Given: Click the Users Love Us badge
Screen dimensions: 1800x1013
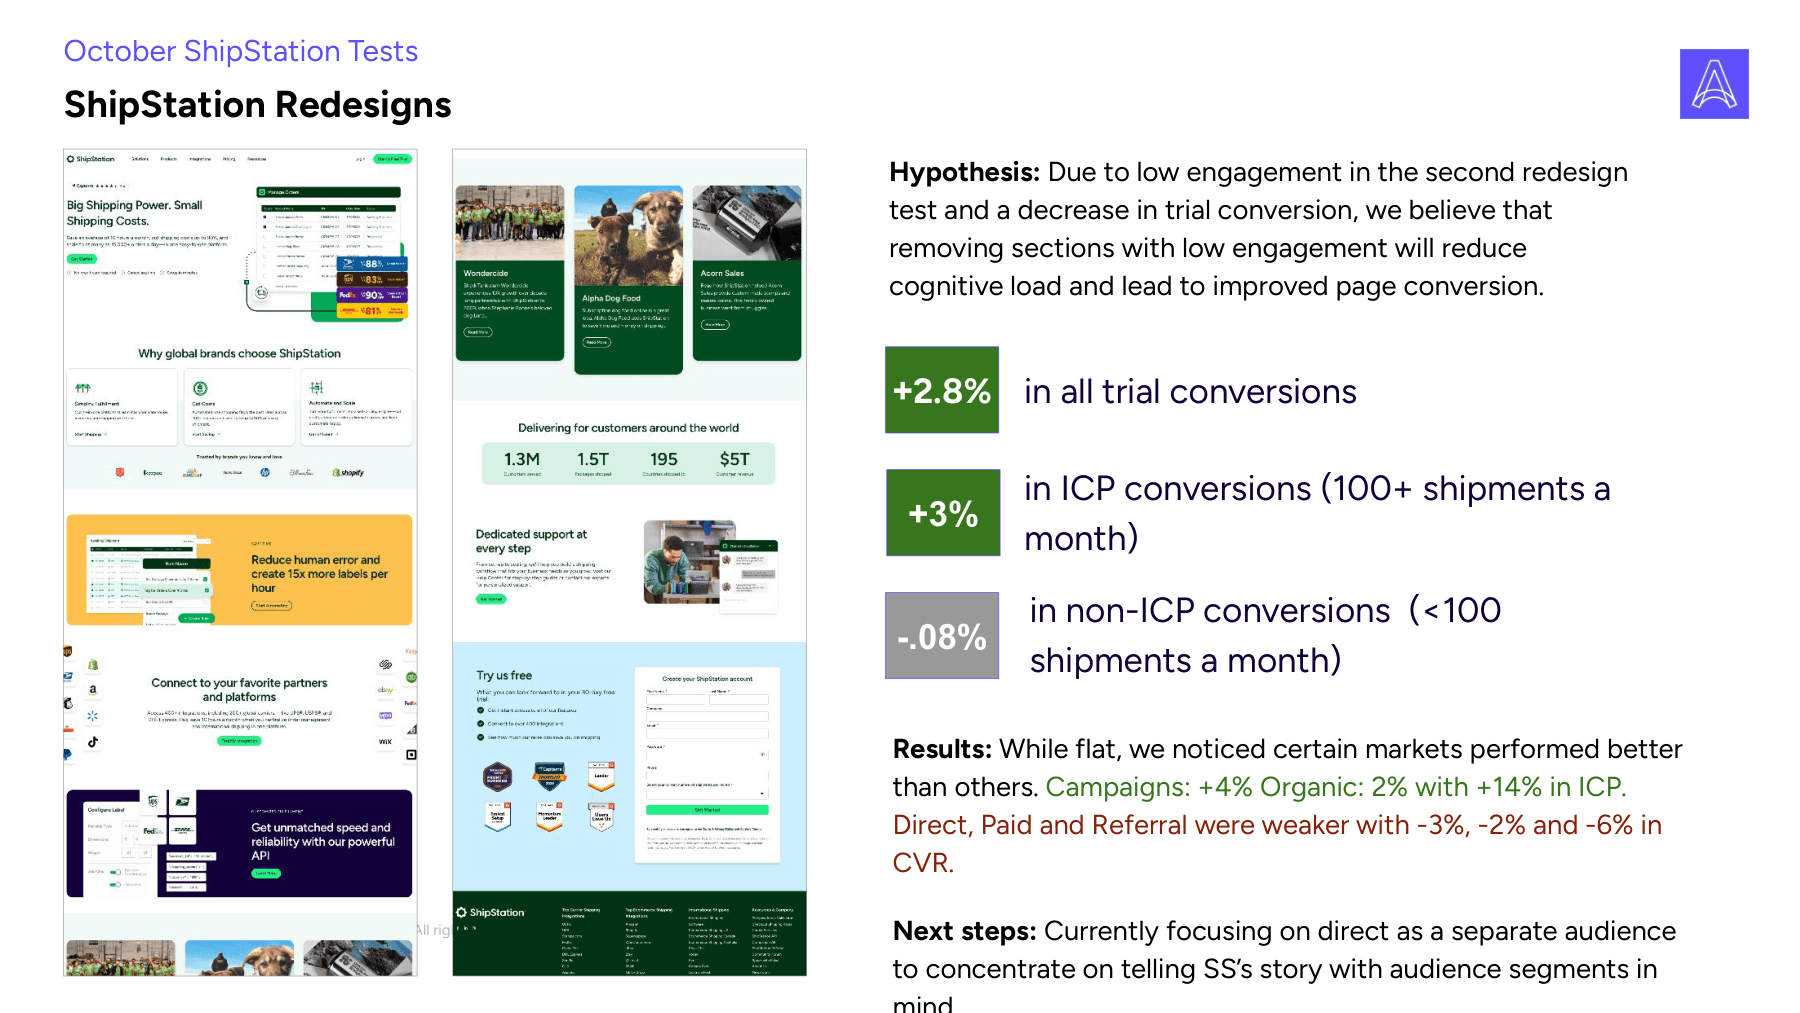Looking at the screenshot, I should pos(602,816).
